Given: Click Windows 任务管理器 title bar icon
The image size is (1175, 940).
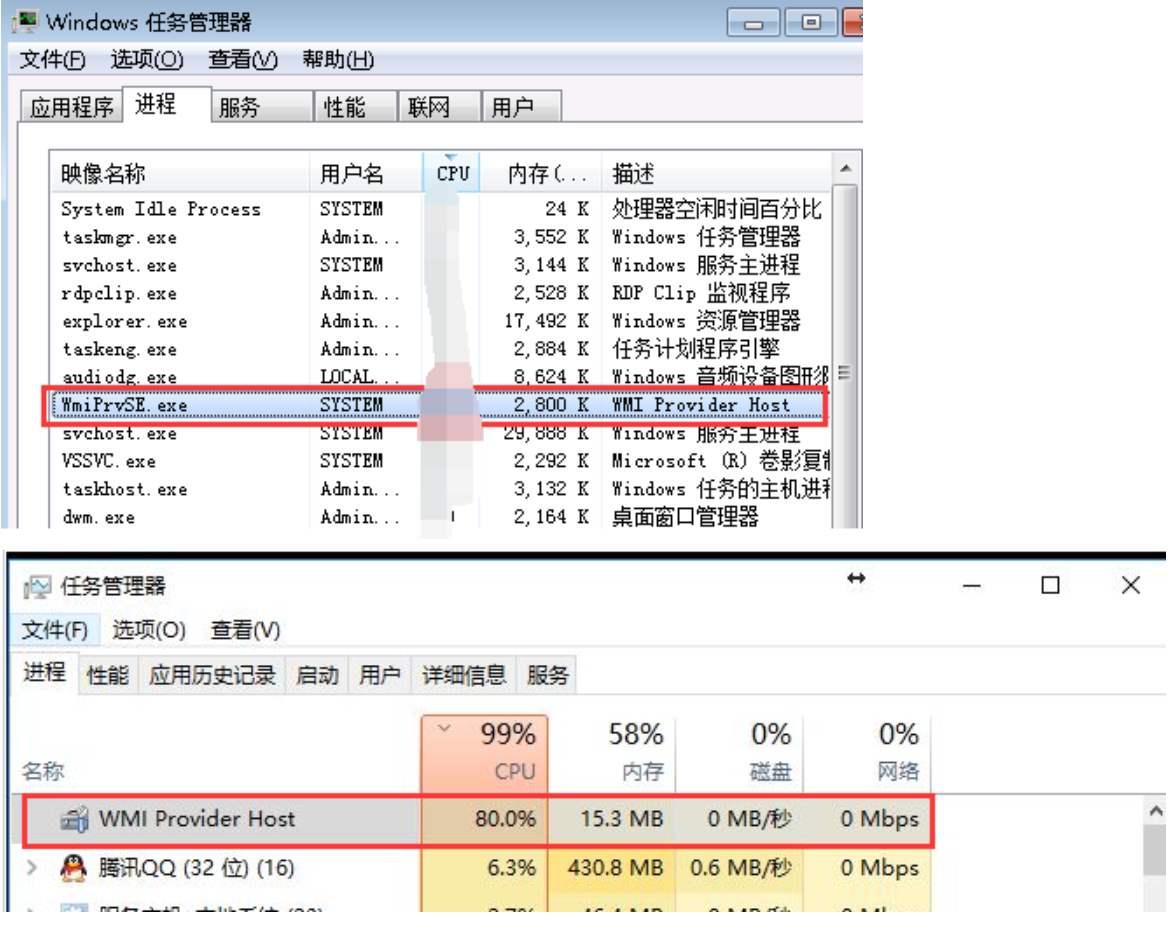Looking at the screenshot, I should [25, 21].
